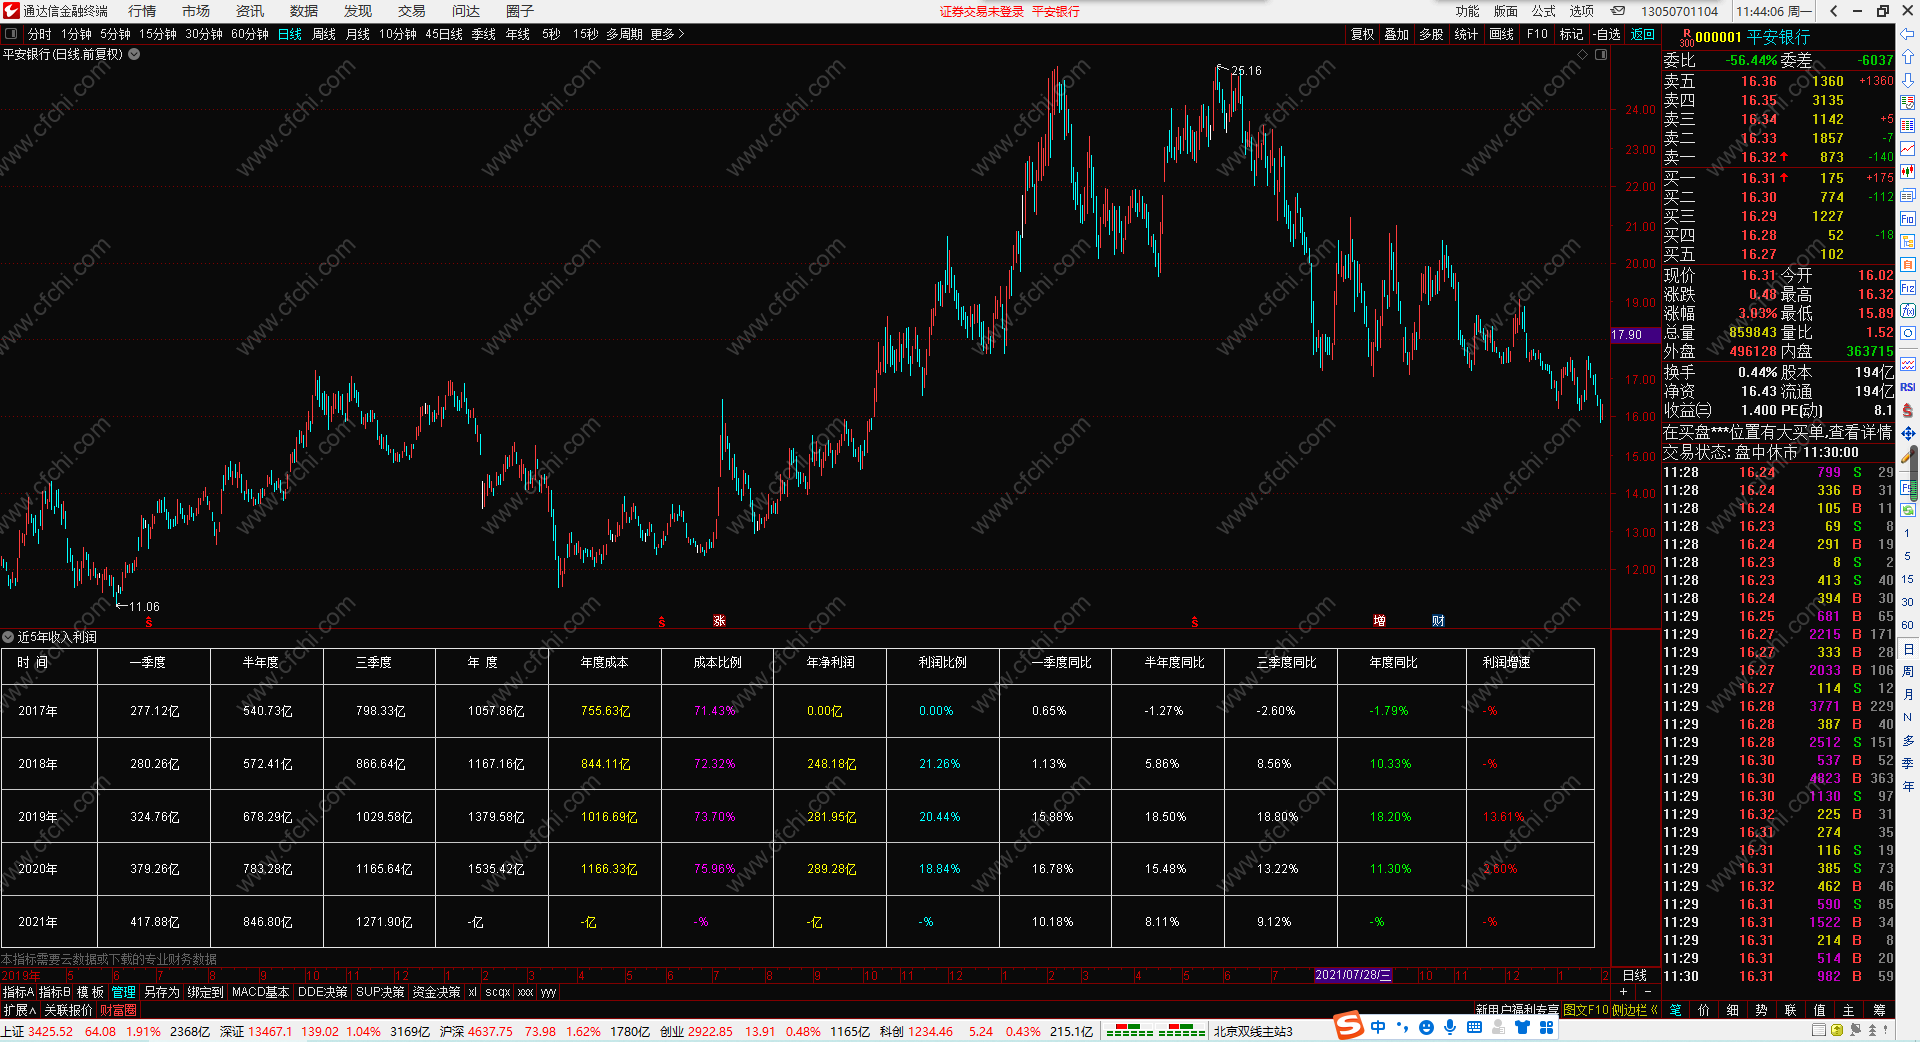Click the title bar left chevron icon
This screenshot has height=1042, width=1920.
(1833, 11)
